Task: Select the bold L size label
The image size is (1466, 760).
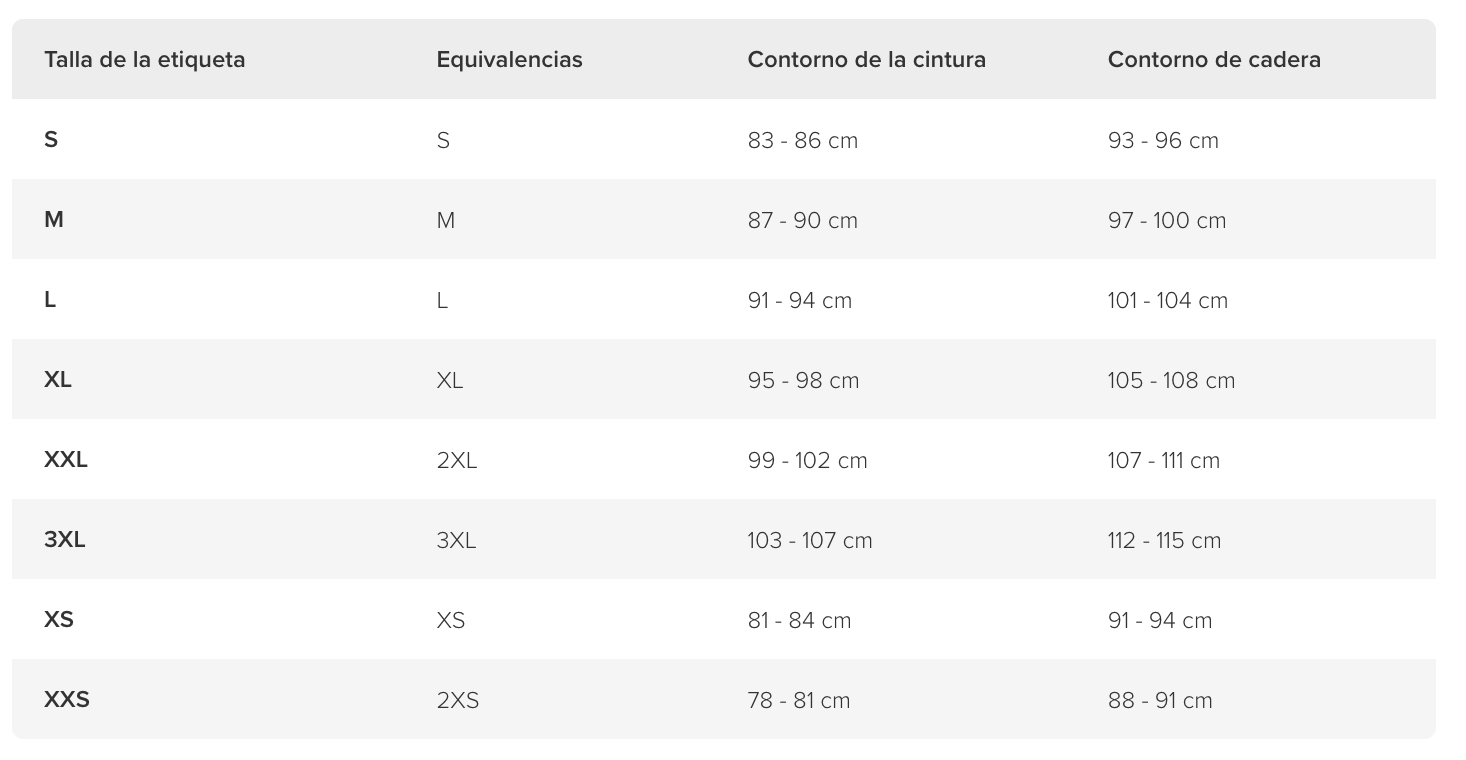Action: click(x=50, y=300)
